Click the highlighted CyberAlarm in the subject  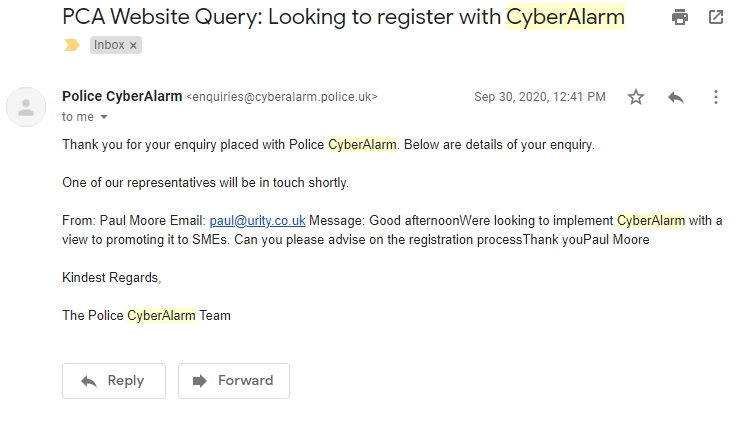(x=565, y=17)
